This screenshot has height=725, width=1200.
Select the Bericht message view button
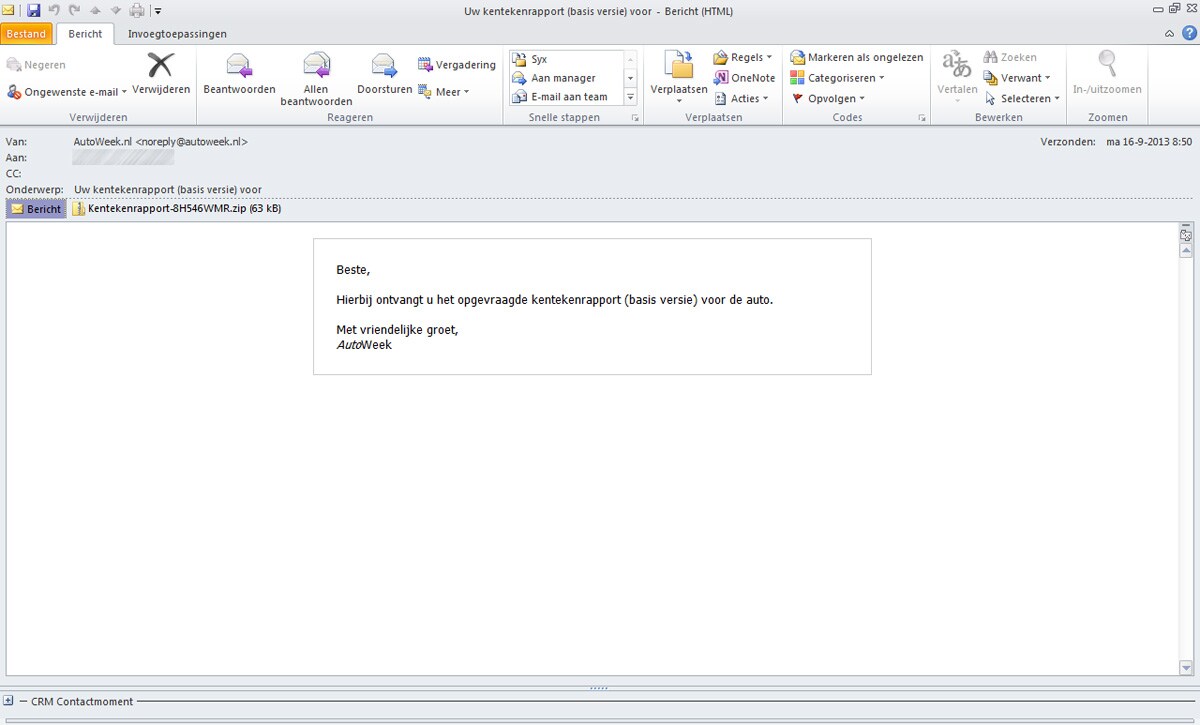36,209
